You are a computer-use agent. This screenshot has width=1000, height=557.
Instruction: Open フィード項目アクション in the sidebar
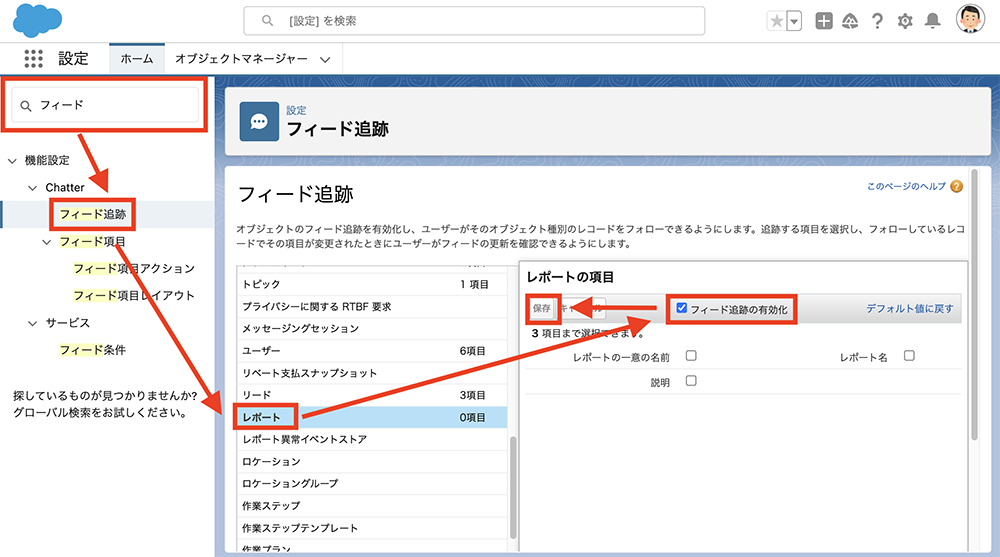[x=134, y=269]
